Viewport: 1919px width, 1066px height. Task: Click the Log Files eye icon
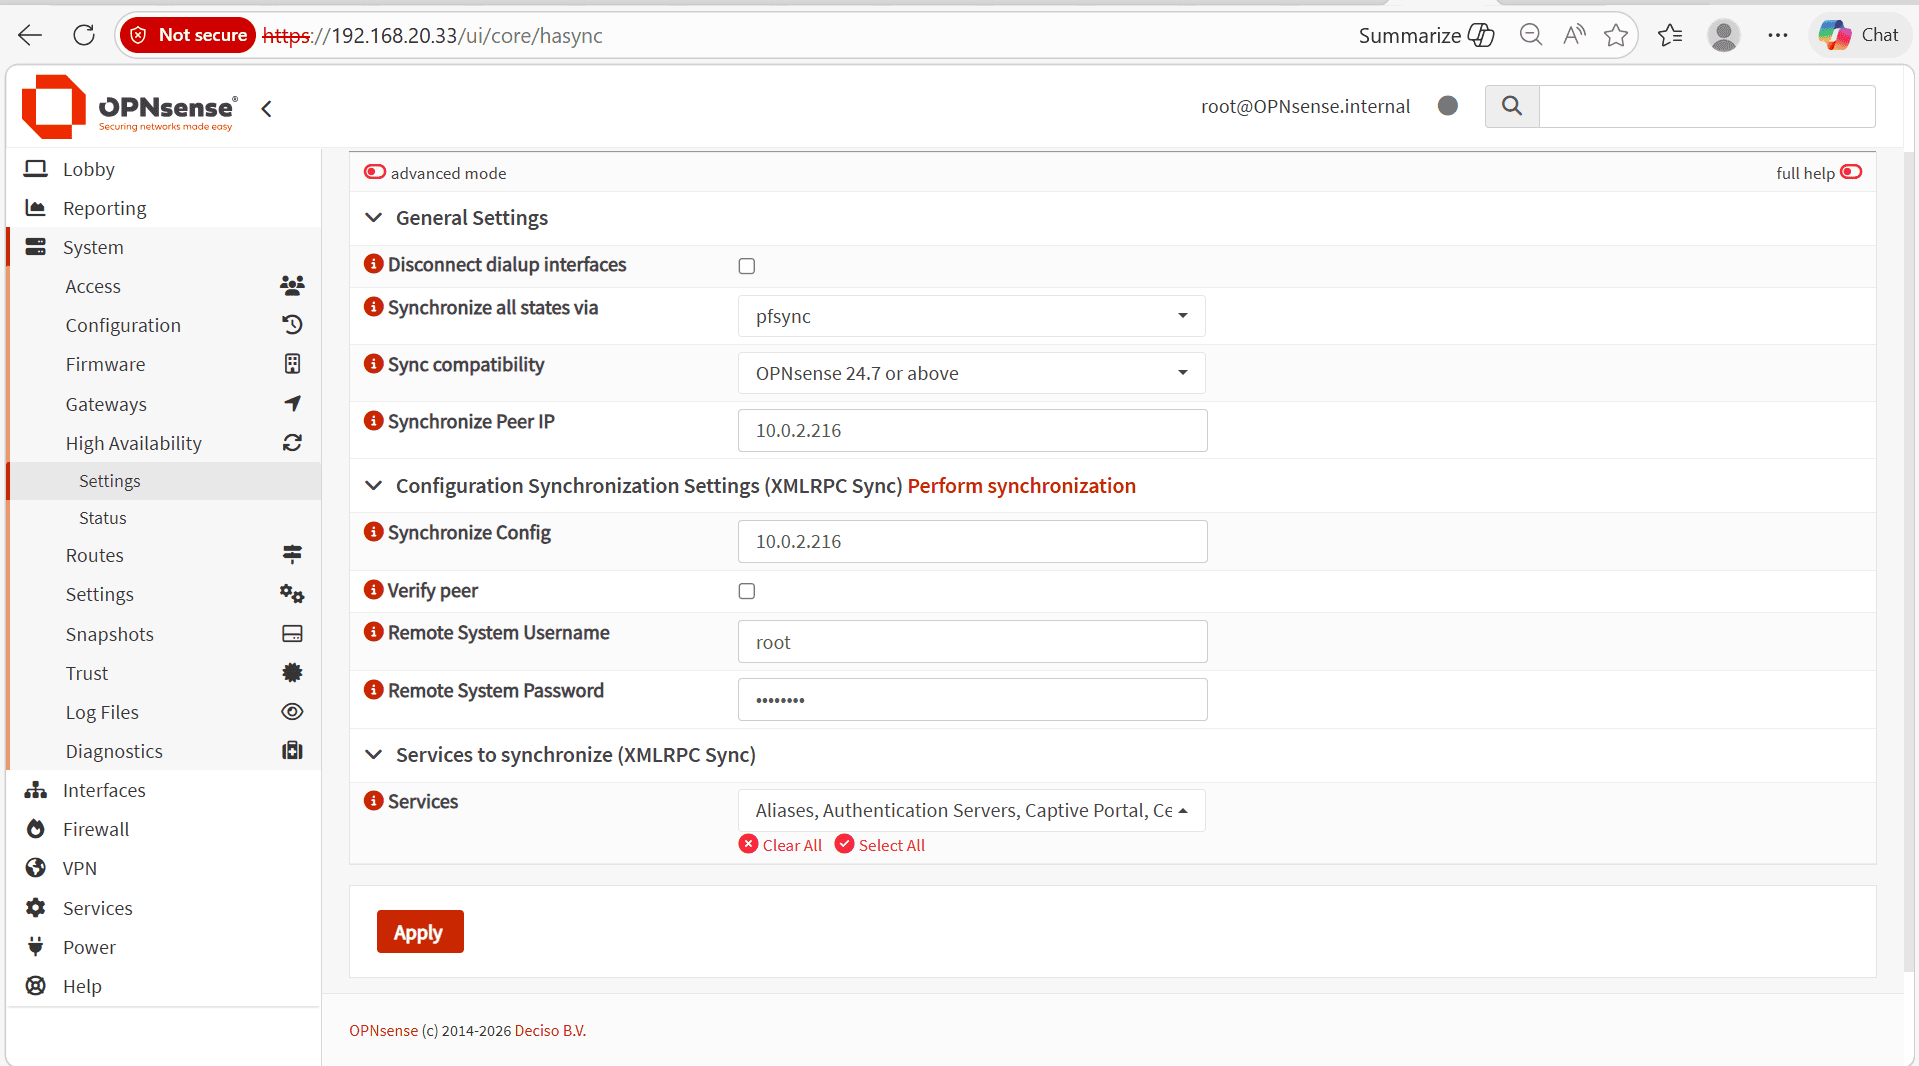tap(292, 712)
